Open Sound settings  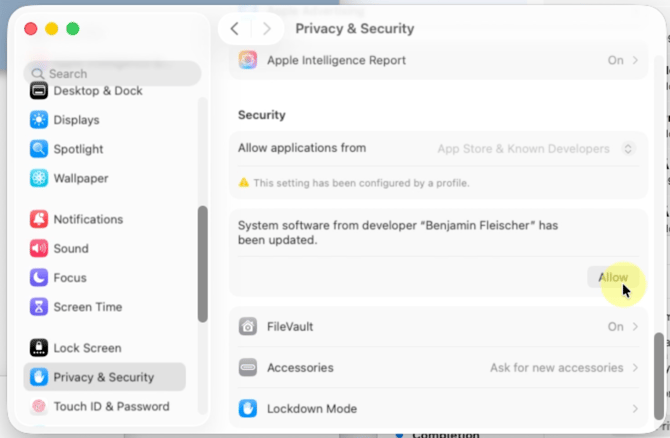105,248
